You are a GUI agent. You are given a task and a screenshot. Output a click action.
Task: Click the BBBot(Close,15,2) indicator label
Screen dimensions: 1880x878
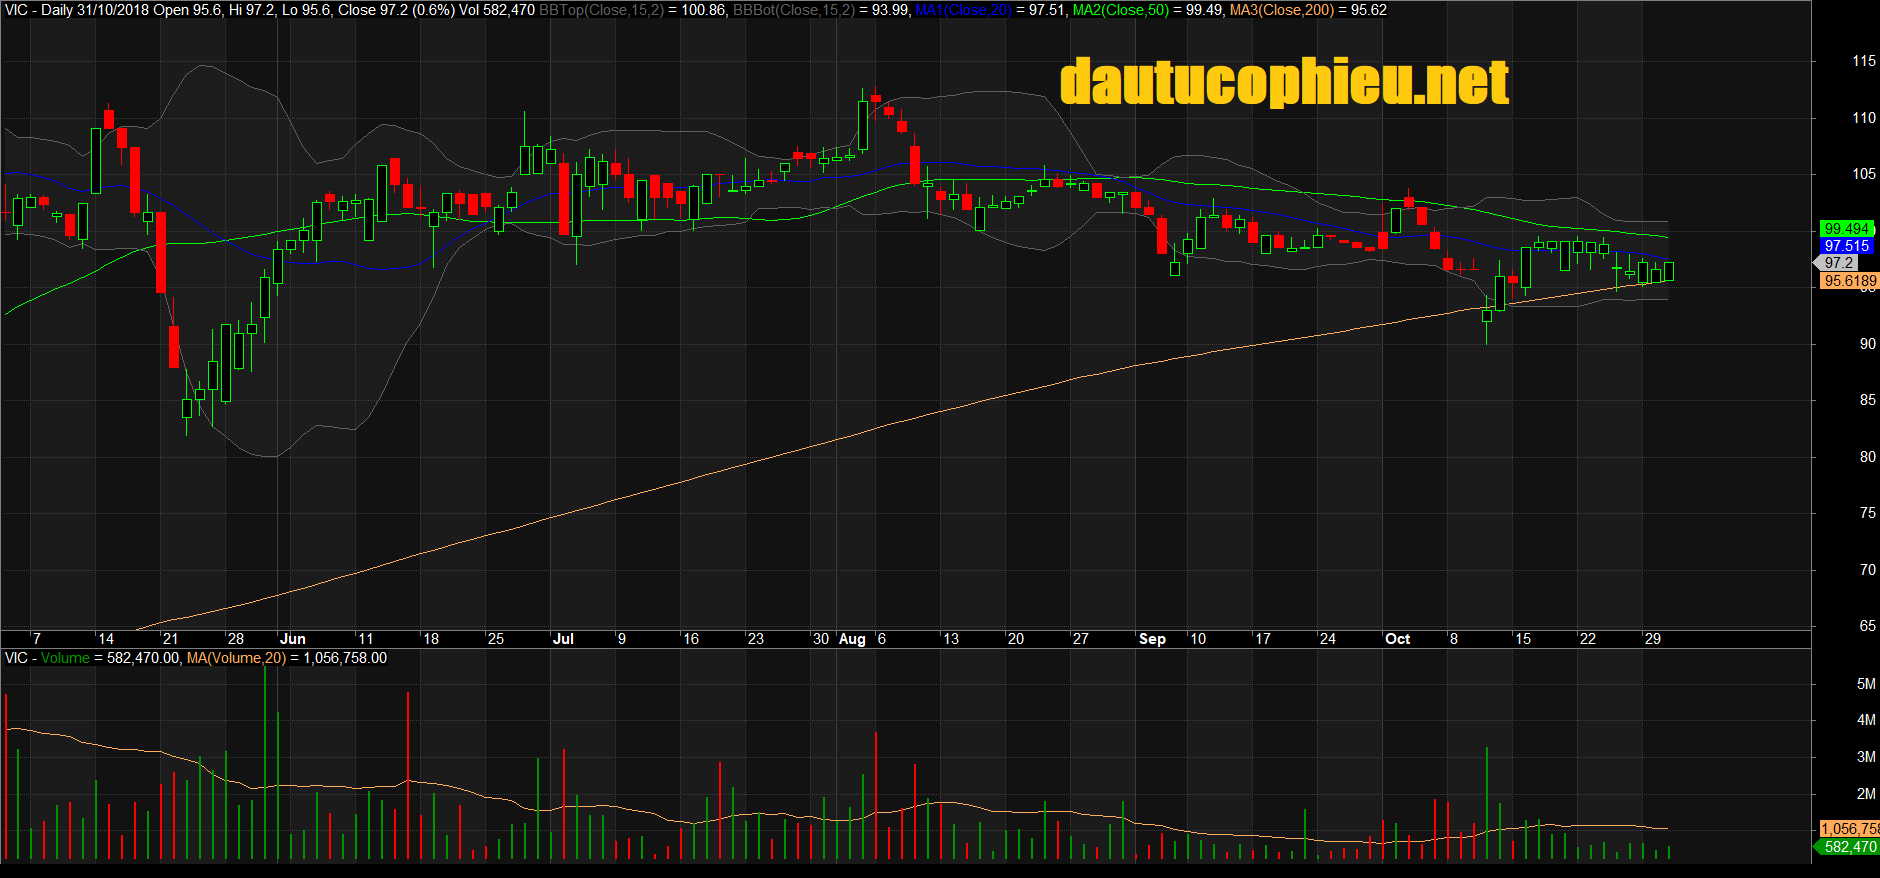(x=794, y=10)
